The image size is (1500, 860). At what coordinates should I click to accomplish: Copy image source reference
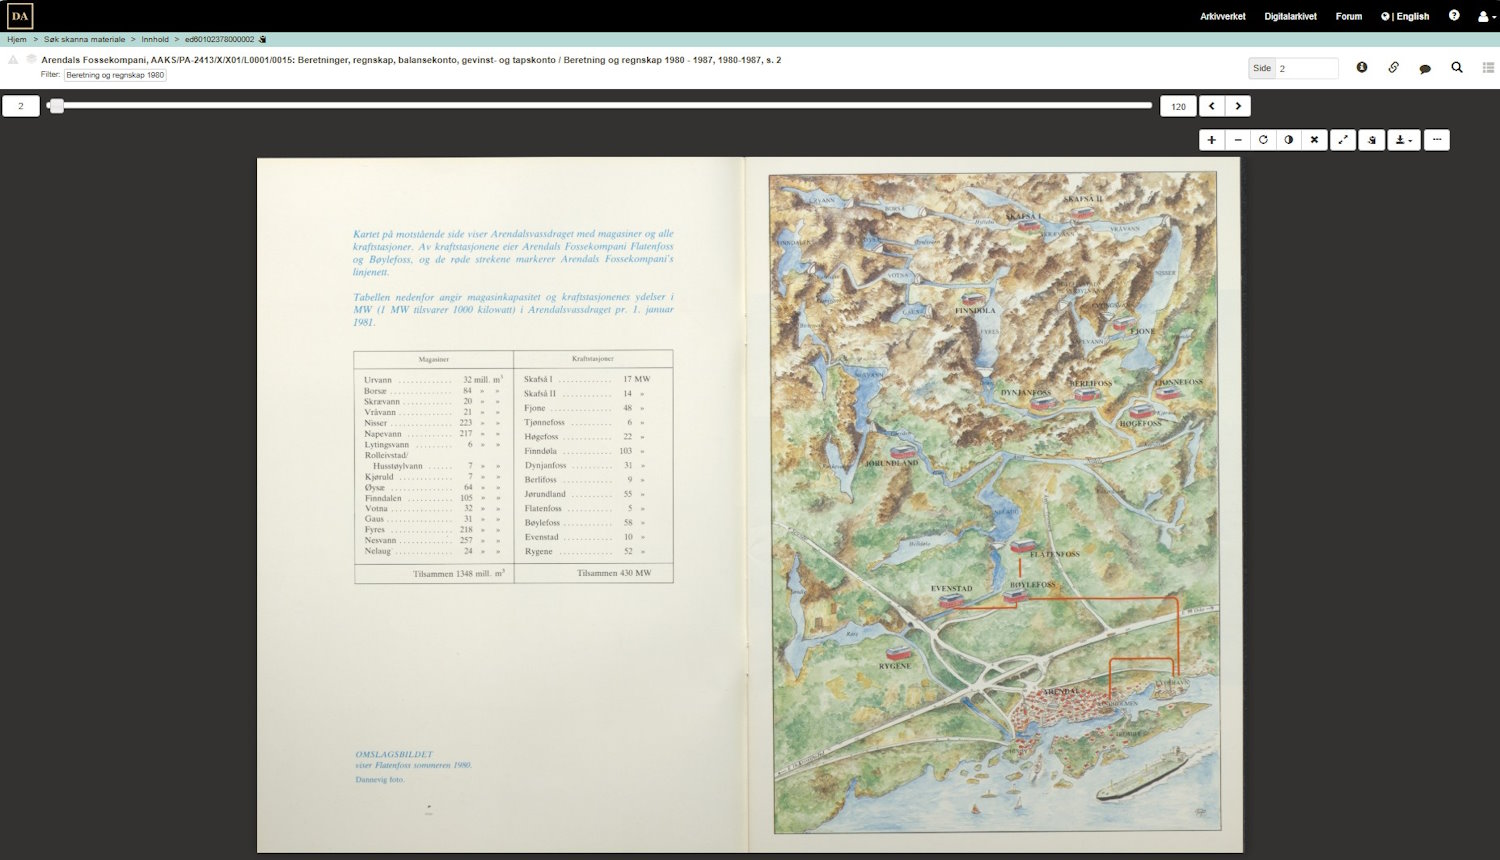(1372, 140)
